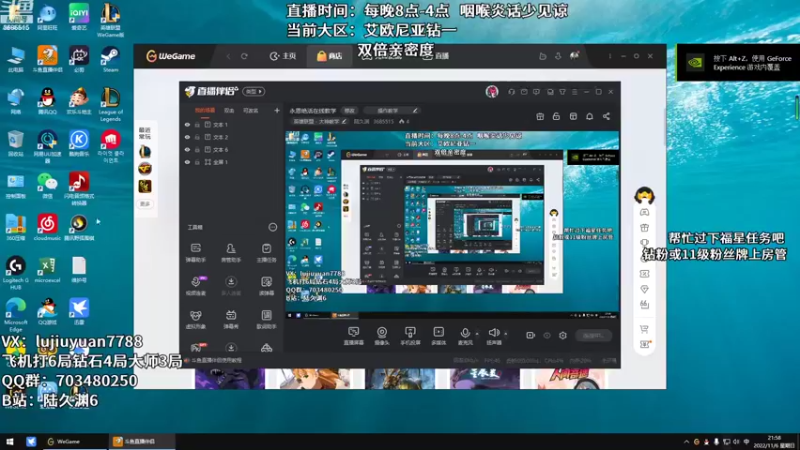The image size is (800, 450).
Task: Click 修改 button next to room title
Action: [349, 110]
